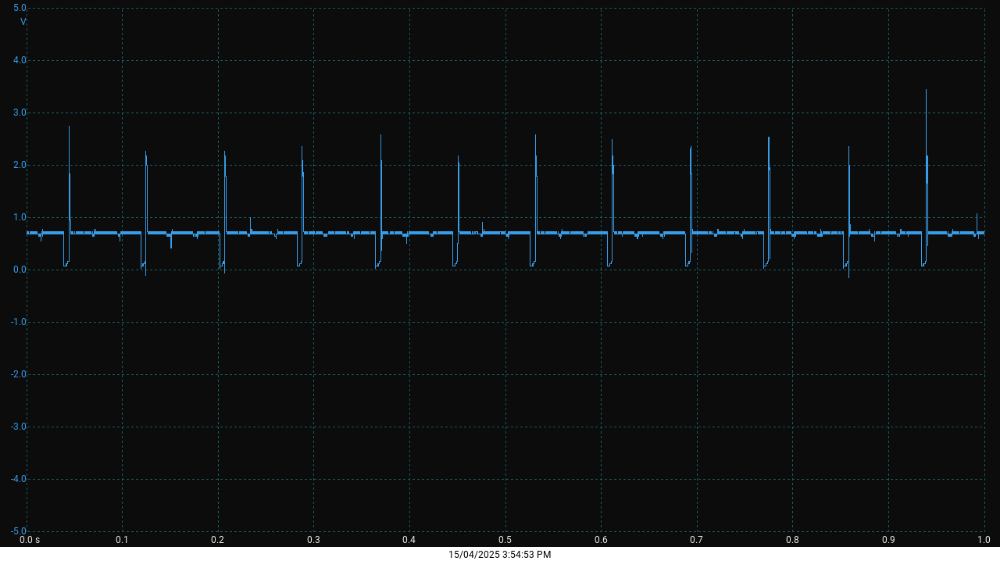Select the 3.0 voltage axis label
Viewport: 1000px width, 562px height.
[20, 113]
